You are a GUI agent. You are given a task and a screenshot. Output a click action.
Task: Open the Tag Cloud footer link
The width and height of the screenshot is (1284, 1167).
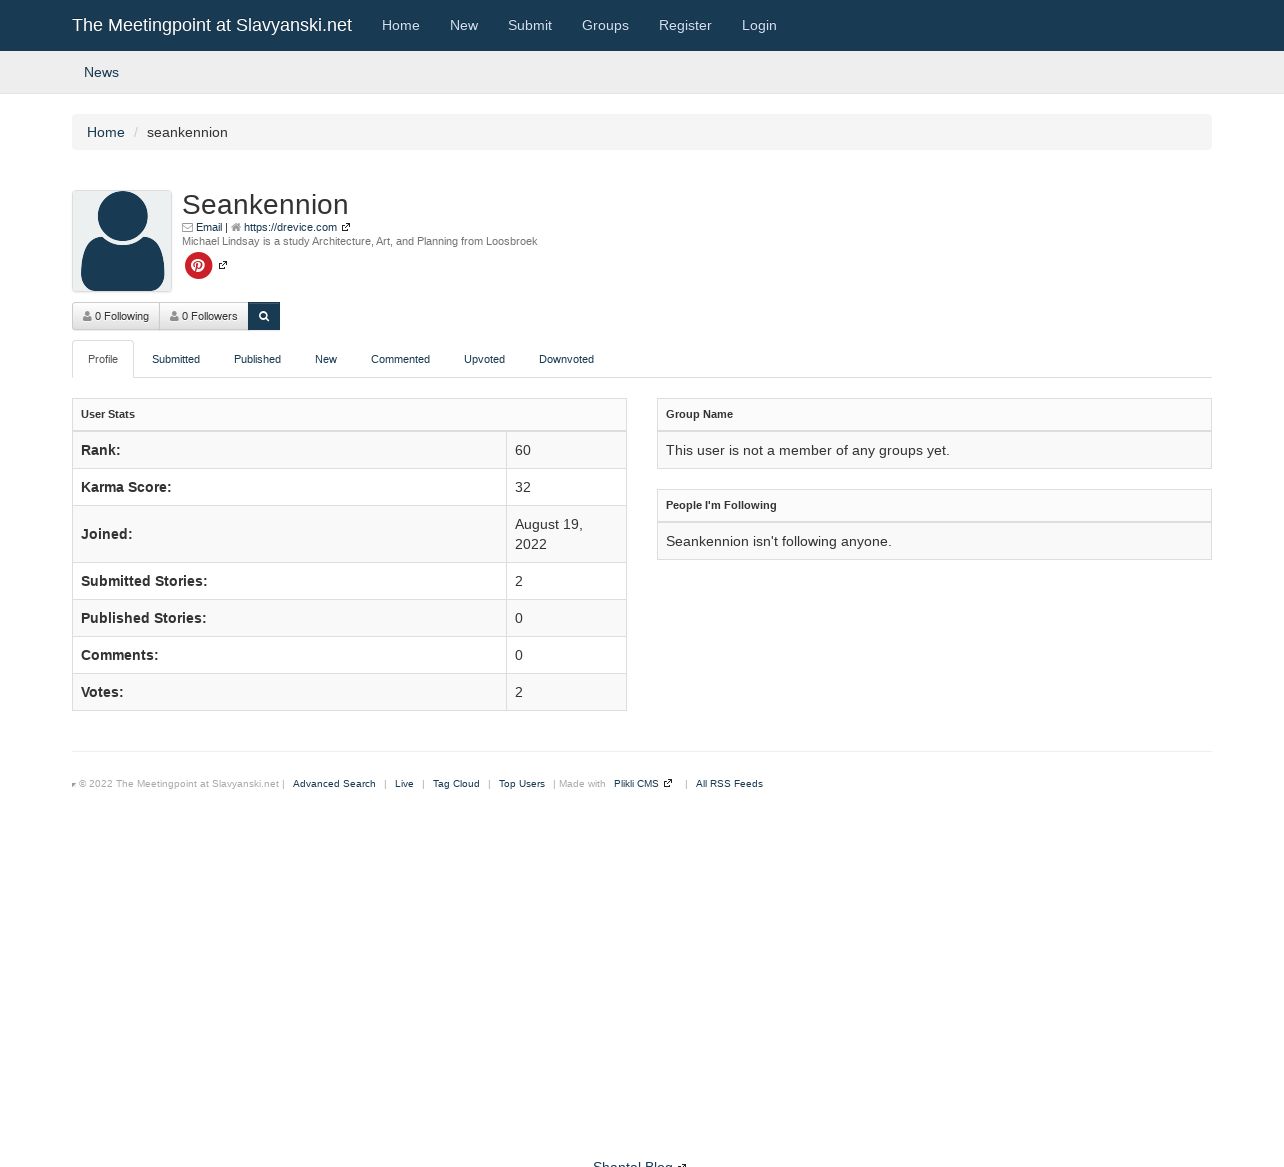click(x=456, y=784)
